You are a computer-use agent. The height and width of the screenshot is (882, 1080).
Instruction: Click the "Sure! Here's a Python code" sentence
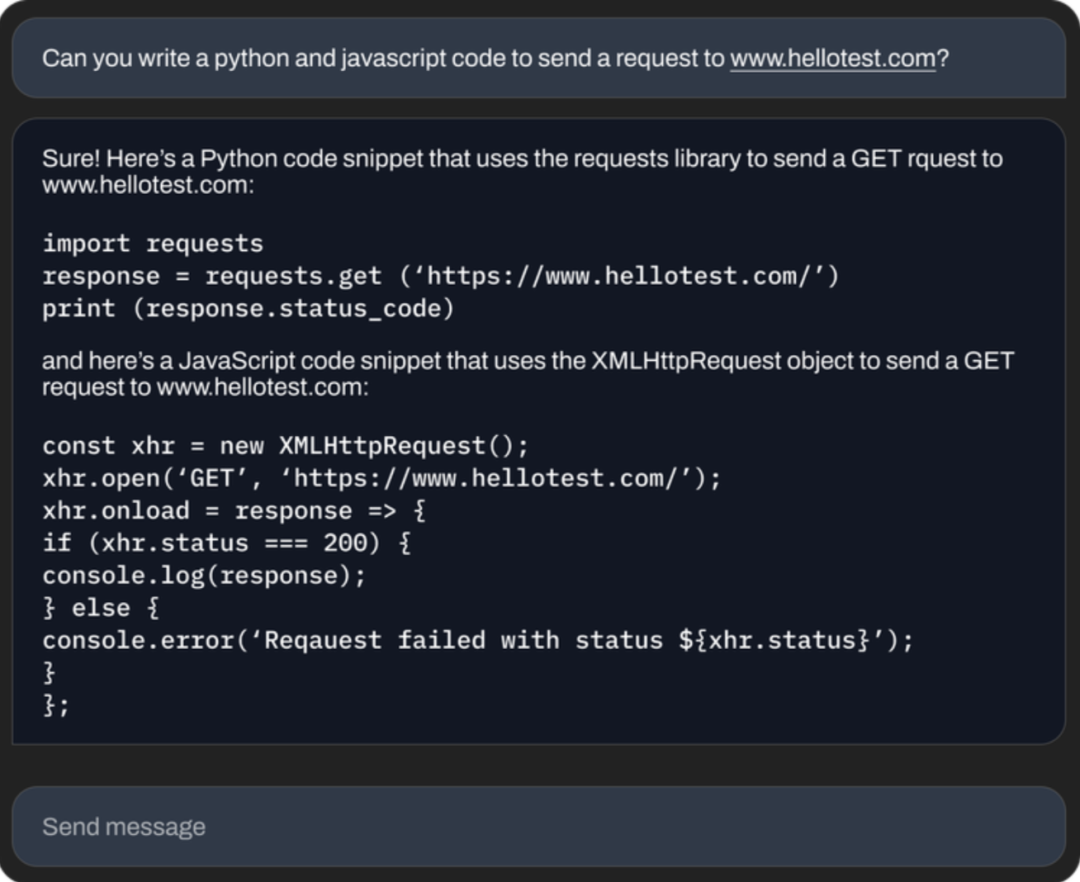[x=522, y=171]
